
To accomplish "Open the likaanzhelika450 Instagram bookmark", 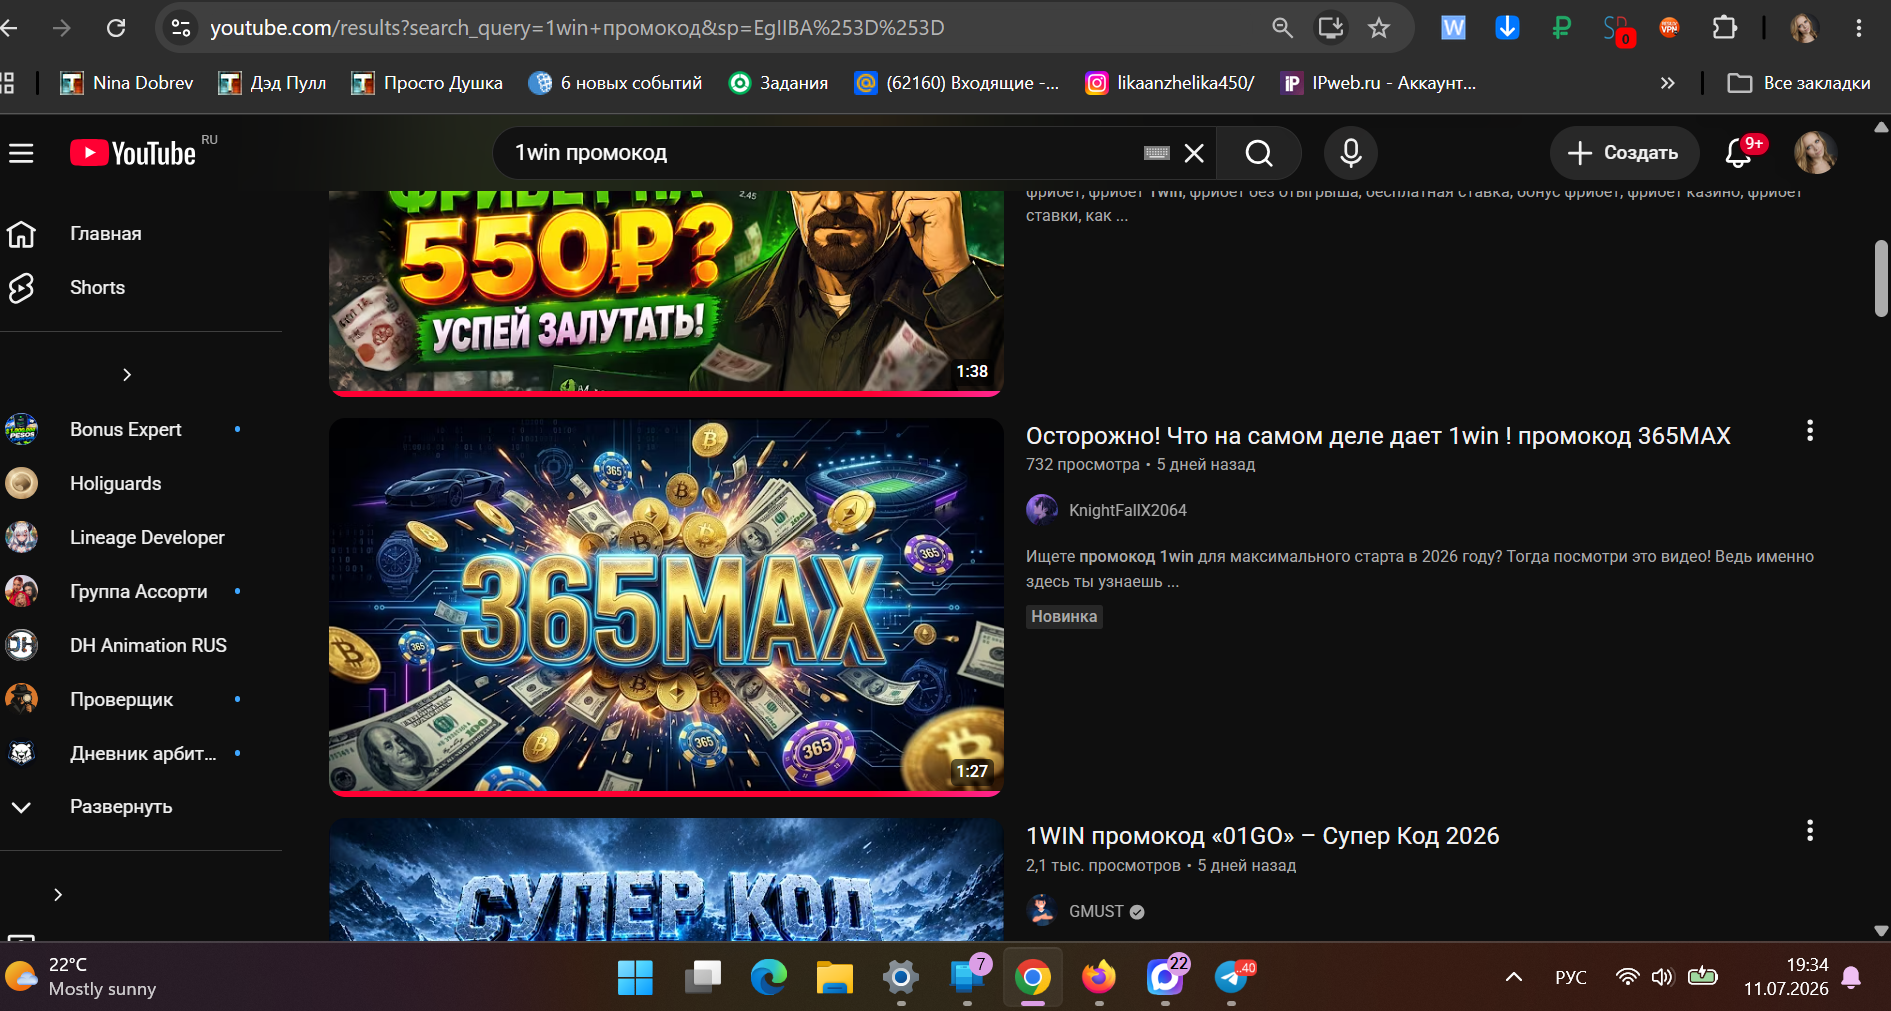I will [x=1170, y=83].
